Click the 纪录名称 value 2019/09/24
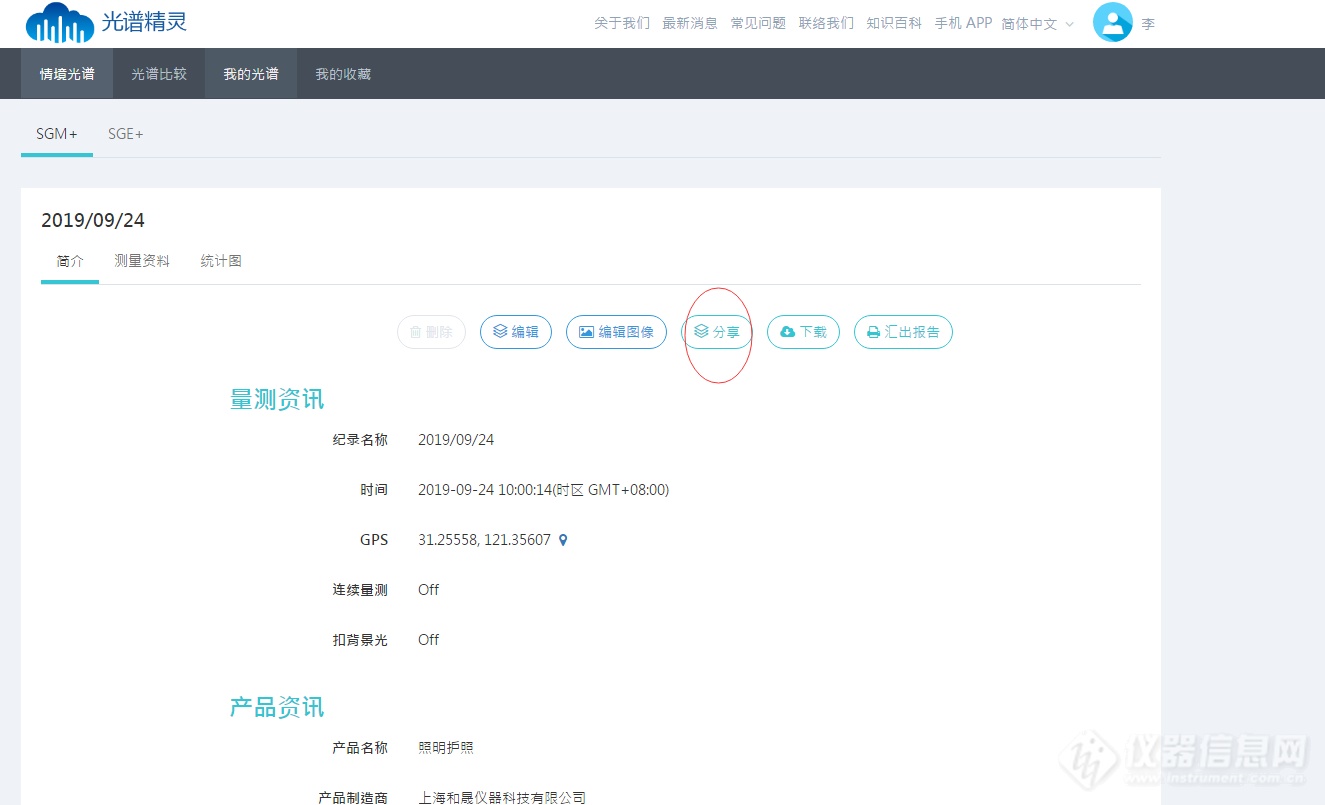The image size is (1325, 805). 456,440
